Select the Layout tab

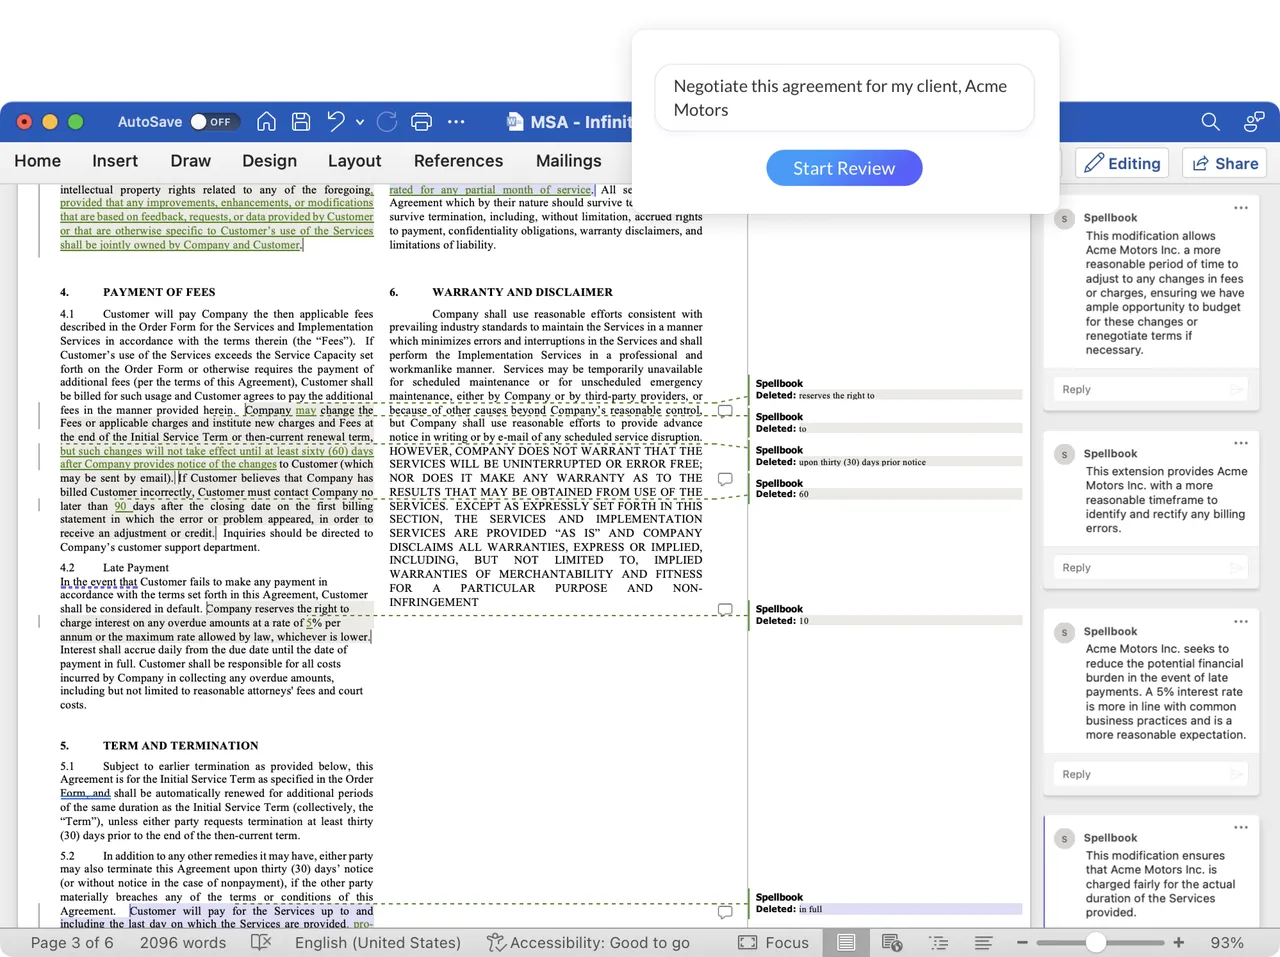[355, 161]
